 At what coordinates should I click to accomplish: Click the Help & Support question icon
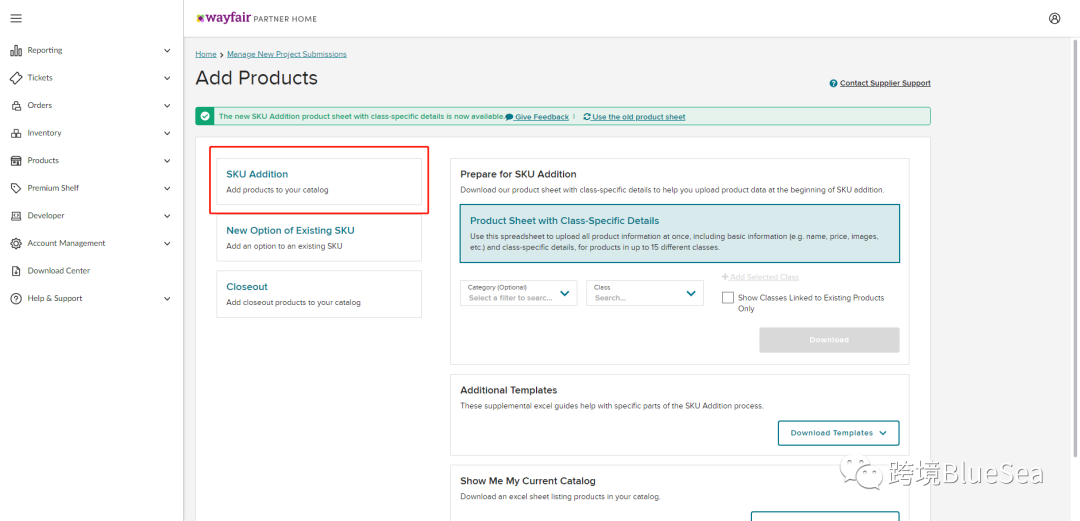16,298
